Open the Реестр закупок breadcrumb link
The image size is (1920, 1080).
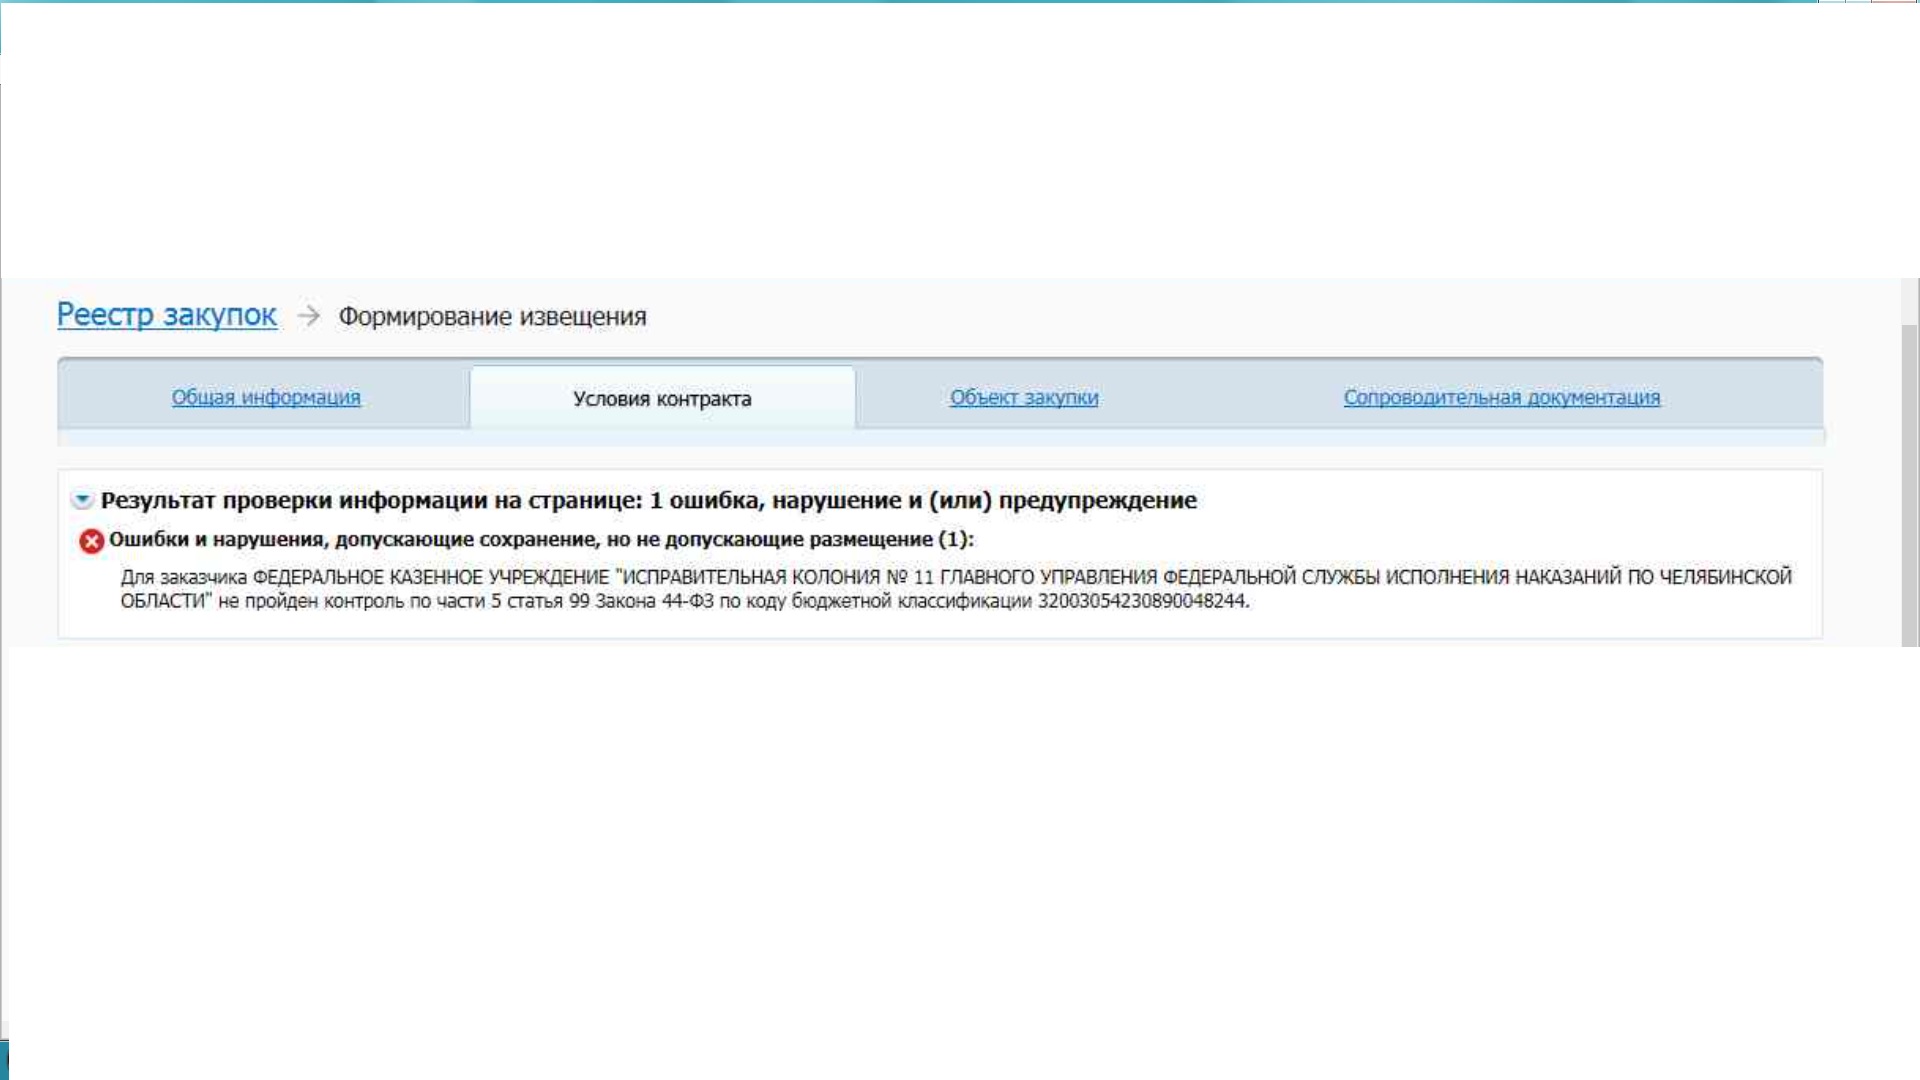(166, 315)
